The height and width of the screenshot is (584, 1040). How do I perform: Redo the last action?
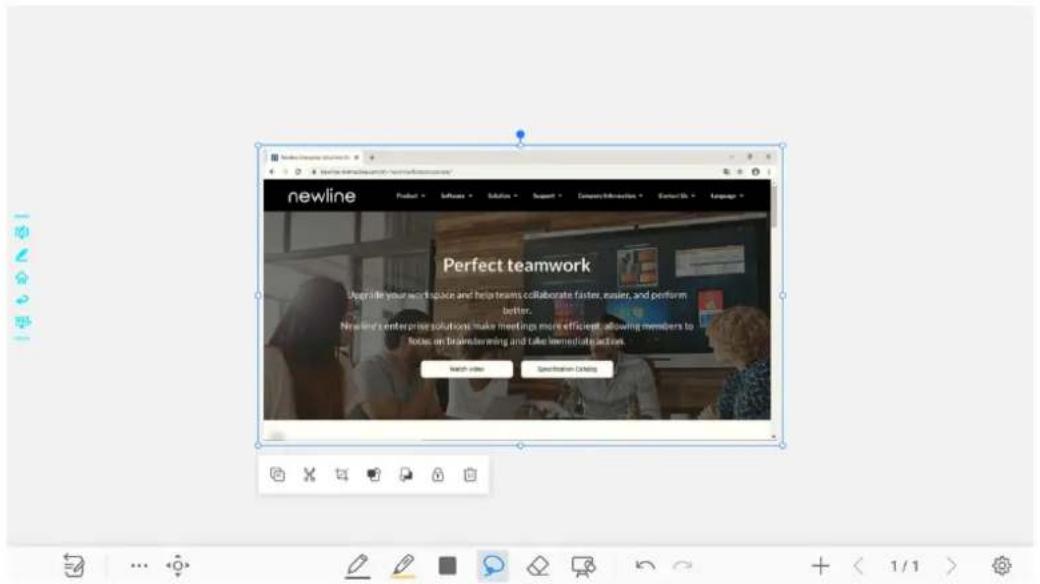(x=682, y=565)
